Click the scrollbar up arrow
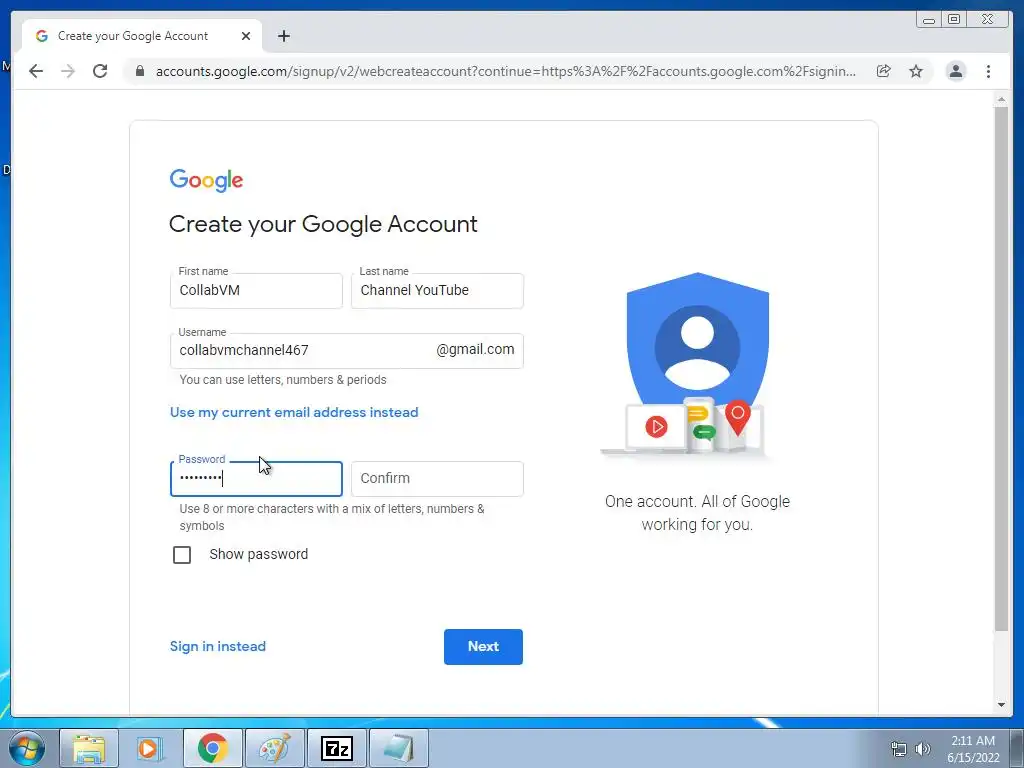The height and width of the screenshot is (768, 1024). click(1001, 99)
